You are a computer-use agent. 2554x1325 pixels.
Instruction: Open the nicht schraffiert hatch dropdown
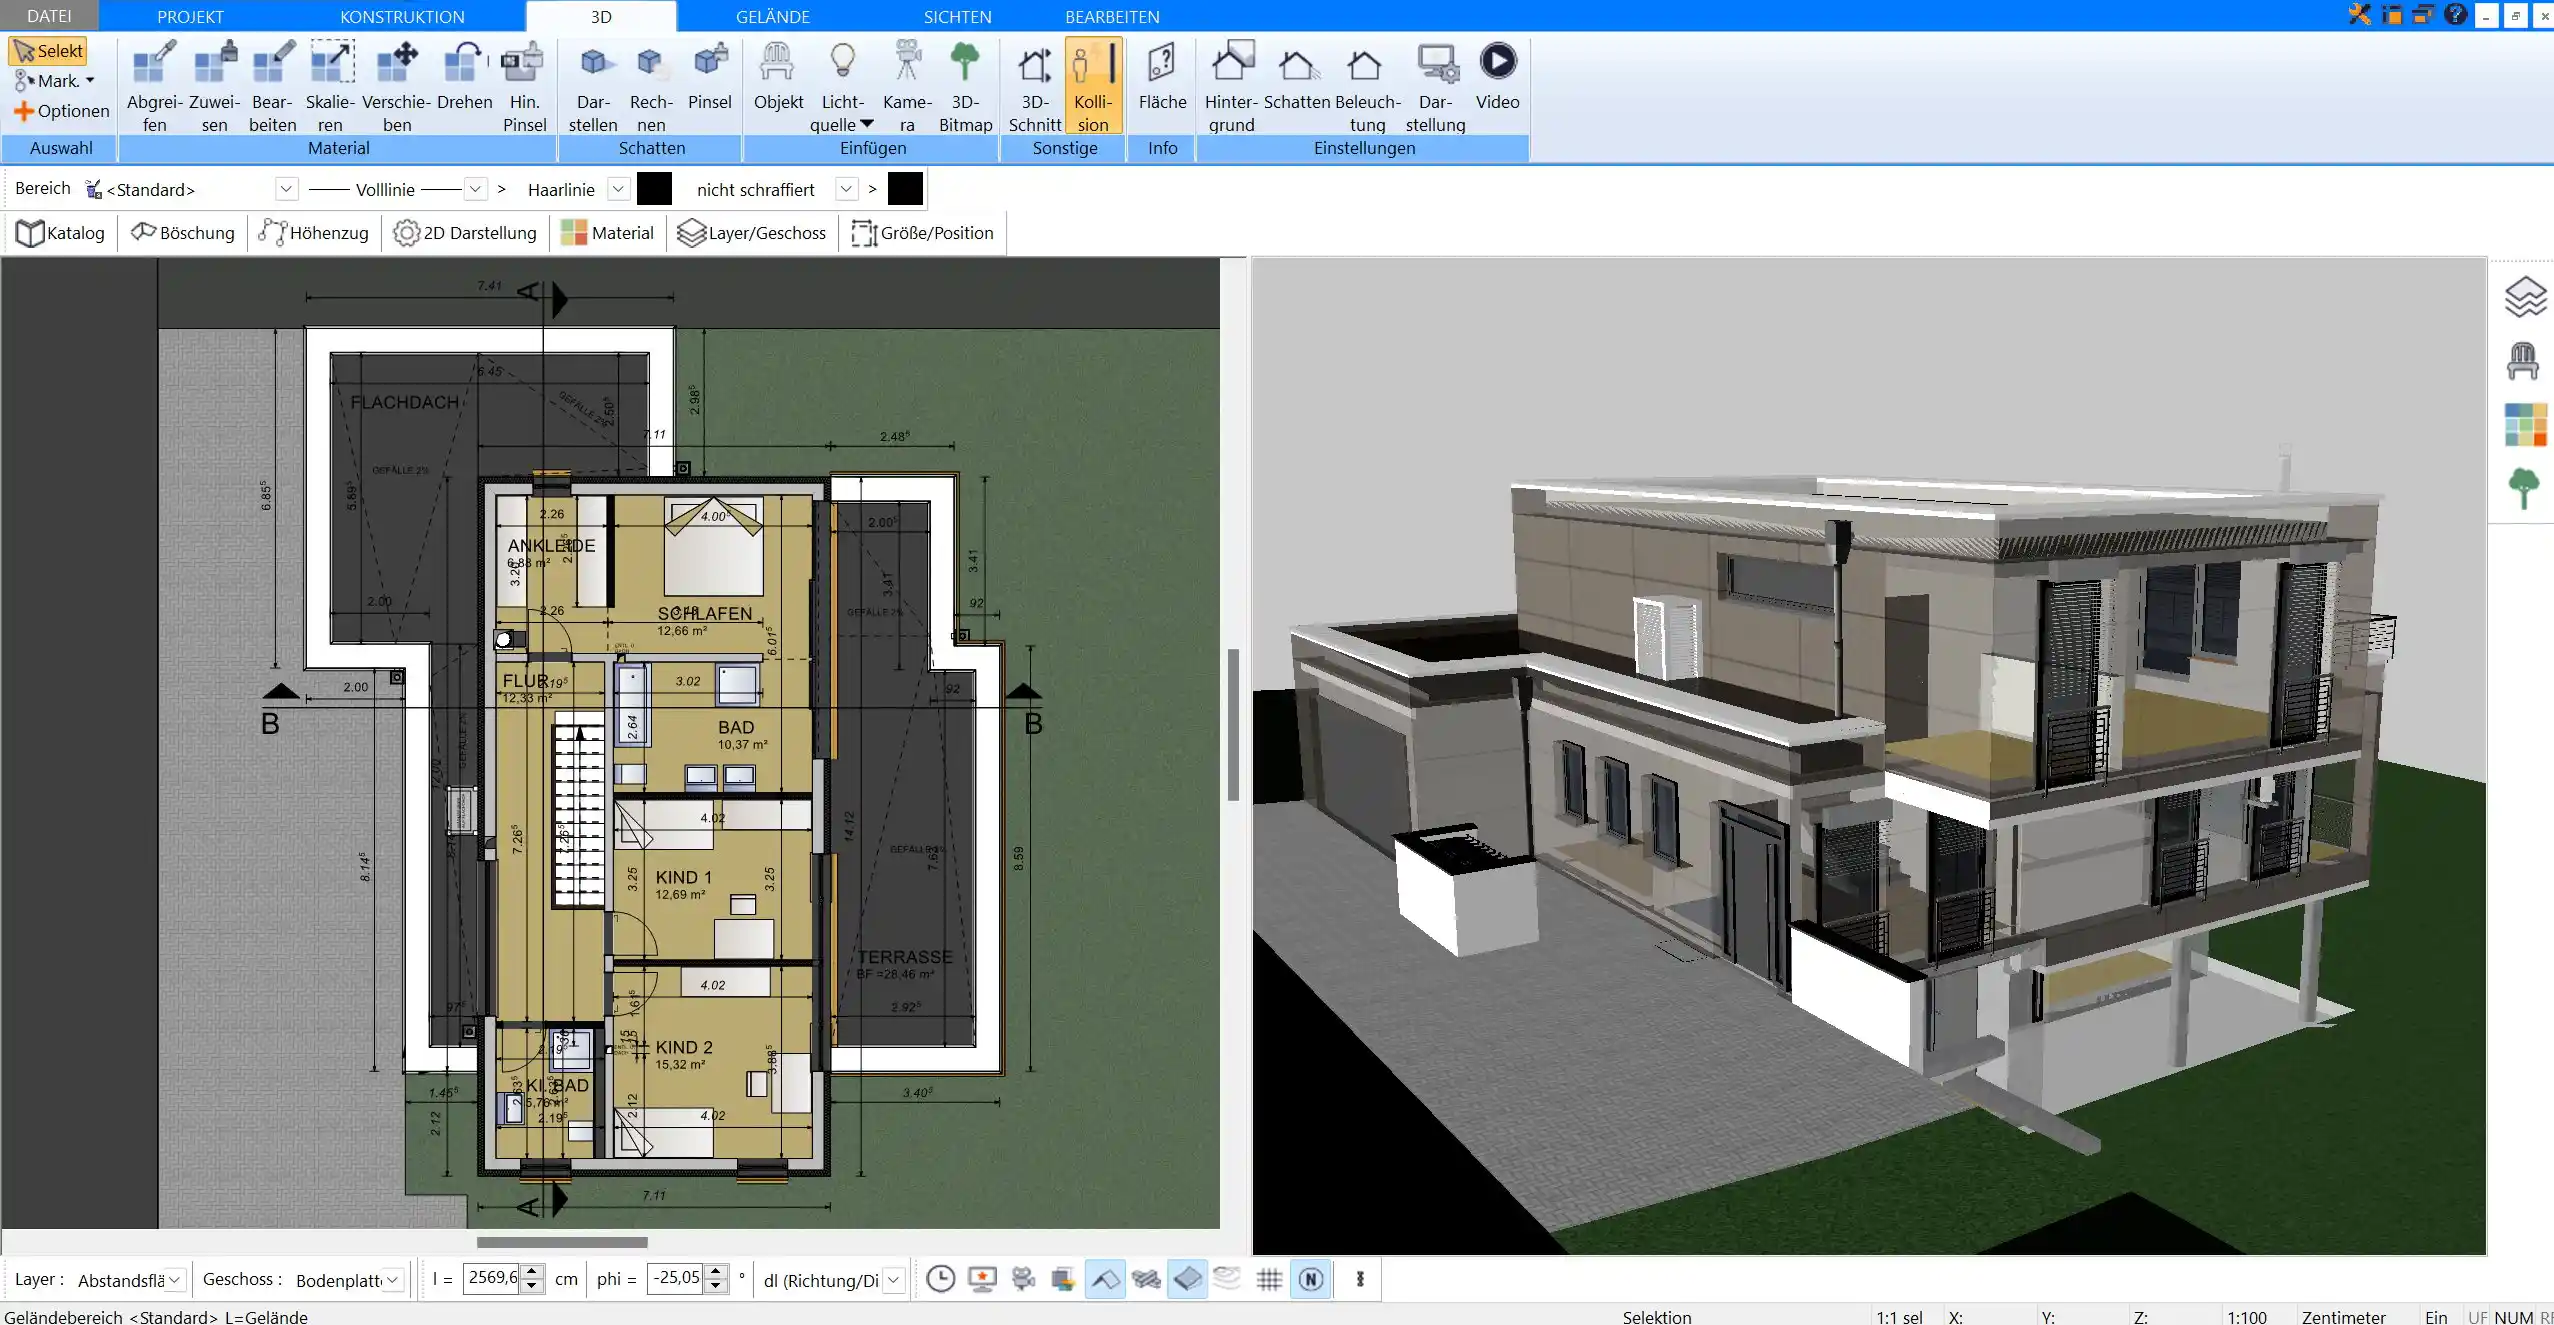(x=847, y=189)
